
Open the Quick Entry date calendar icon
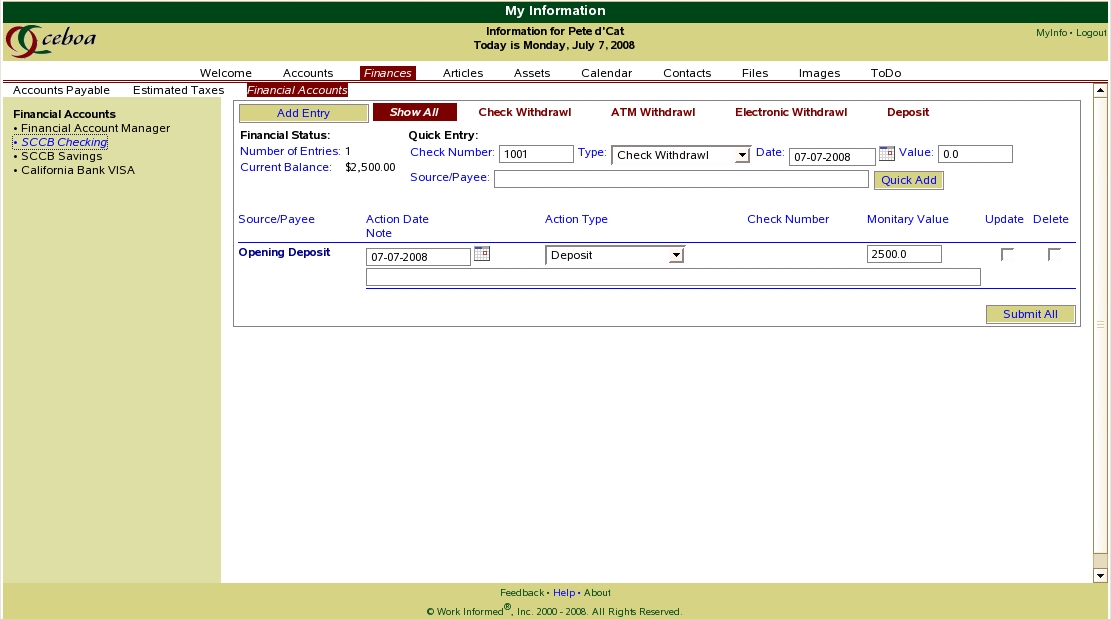[x=886, y=154]
